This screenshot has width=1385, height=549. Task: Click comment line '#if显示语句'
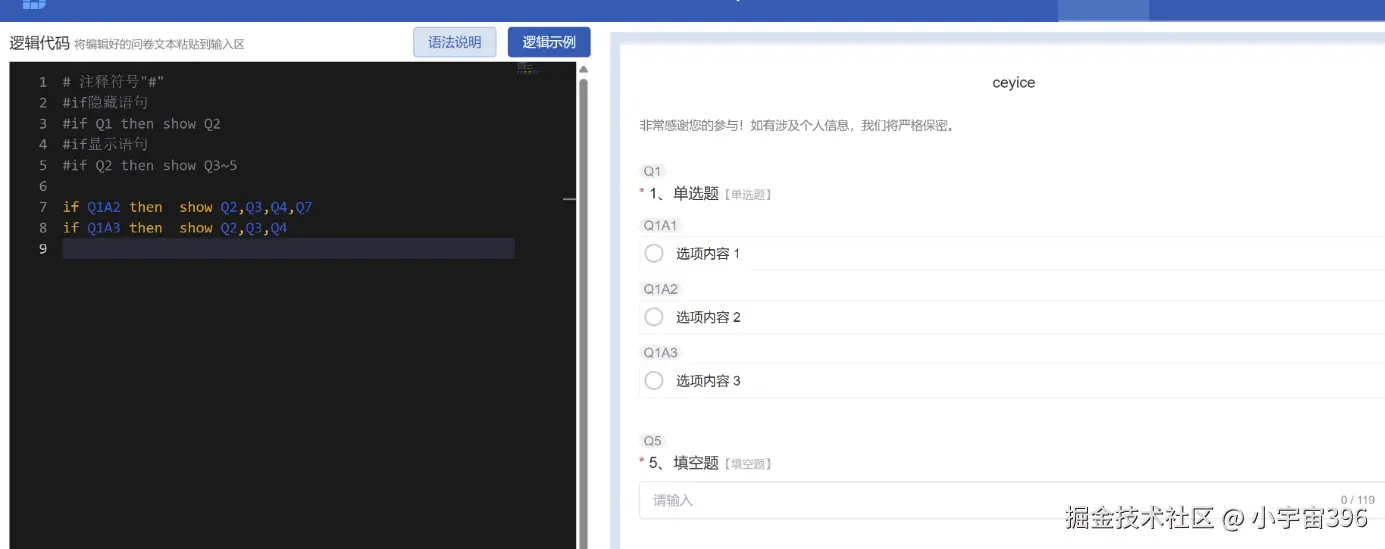(x=105, y=145)
